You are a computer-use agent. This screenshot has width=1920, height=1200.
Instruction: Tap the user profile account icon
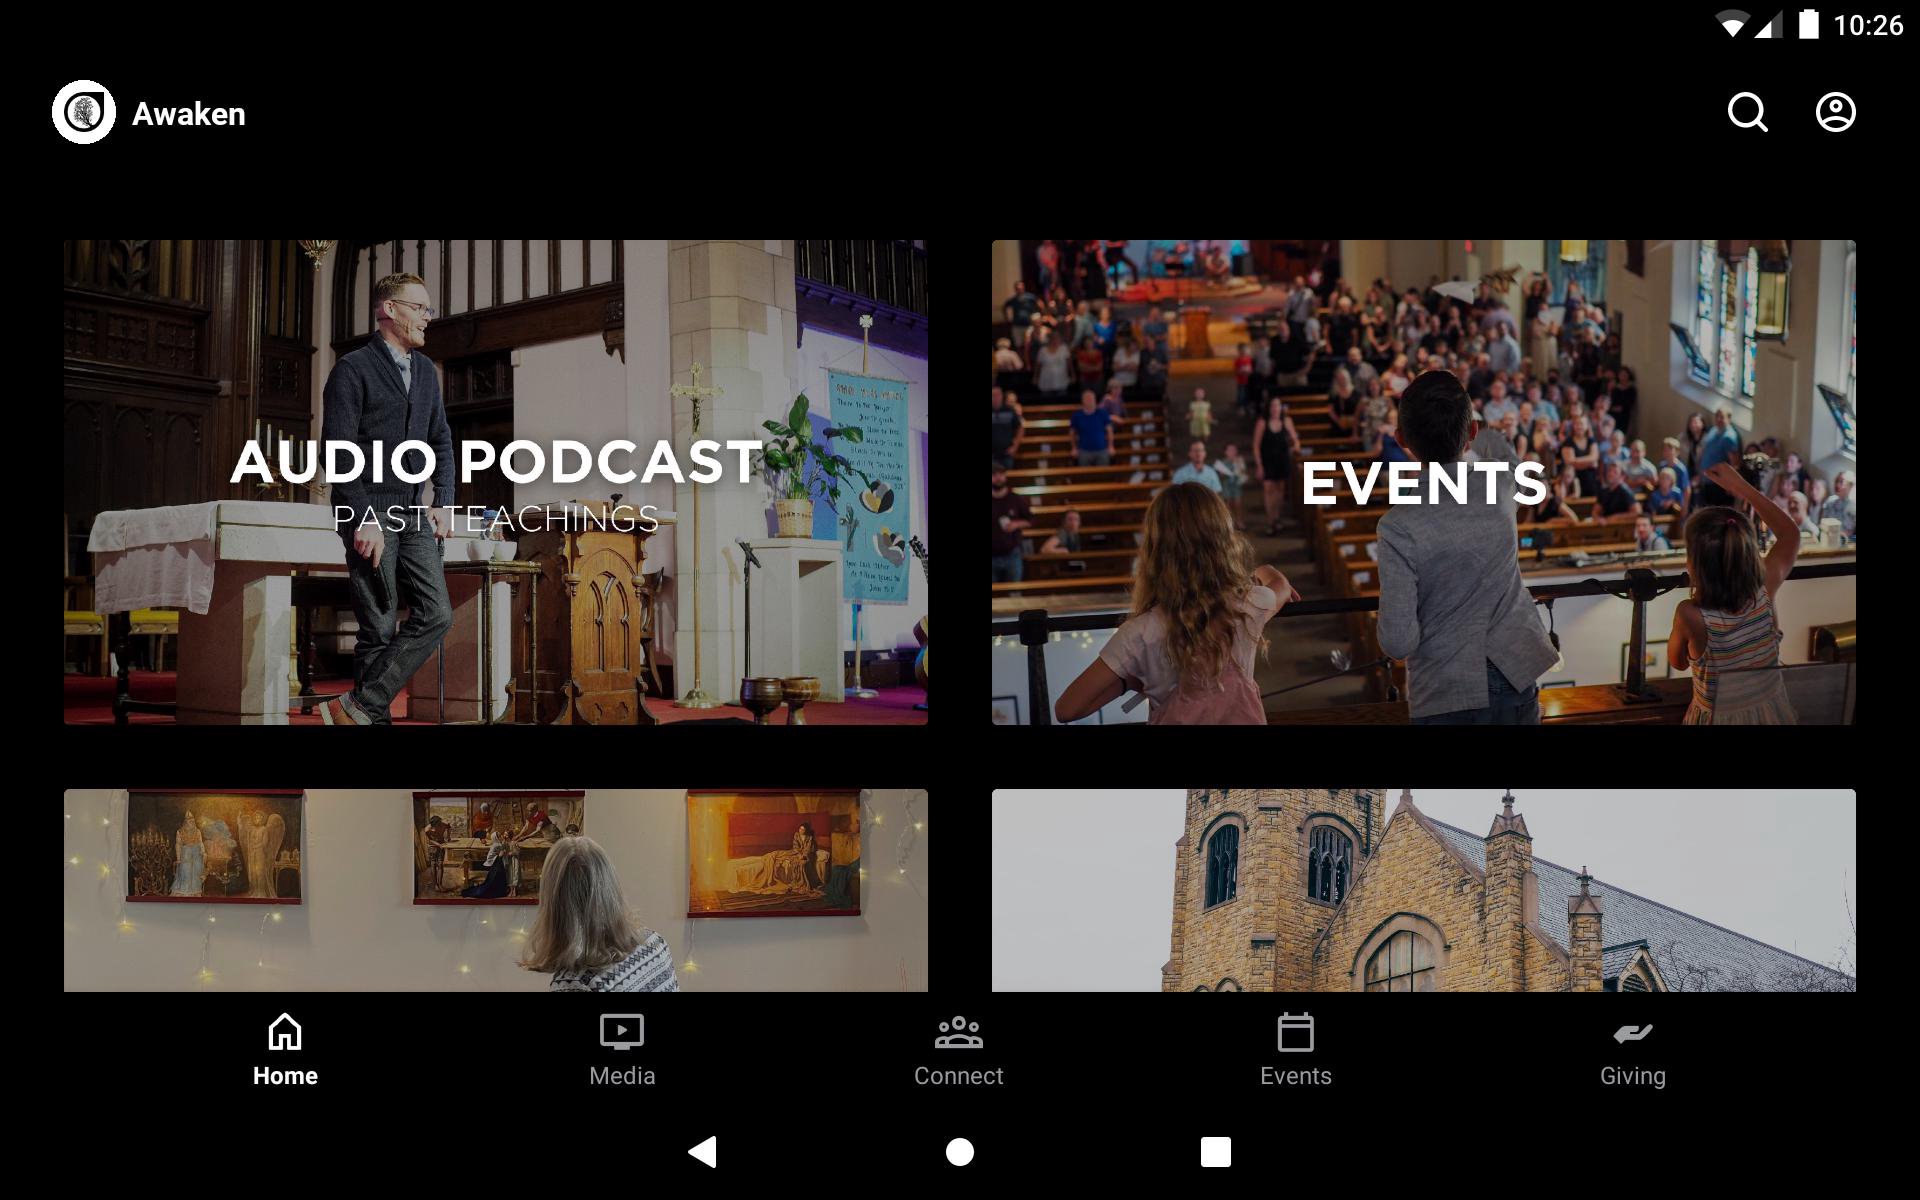1835,112
